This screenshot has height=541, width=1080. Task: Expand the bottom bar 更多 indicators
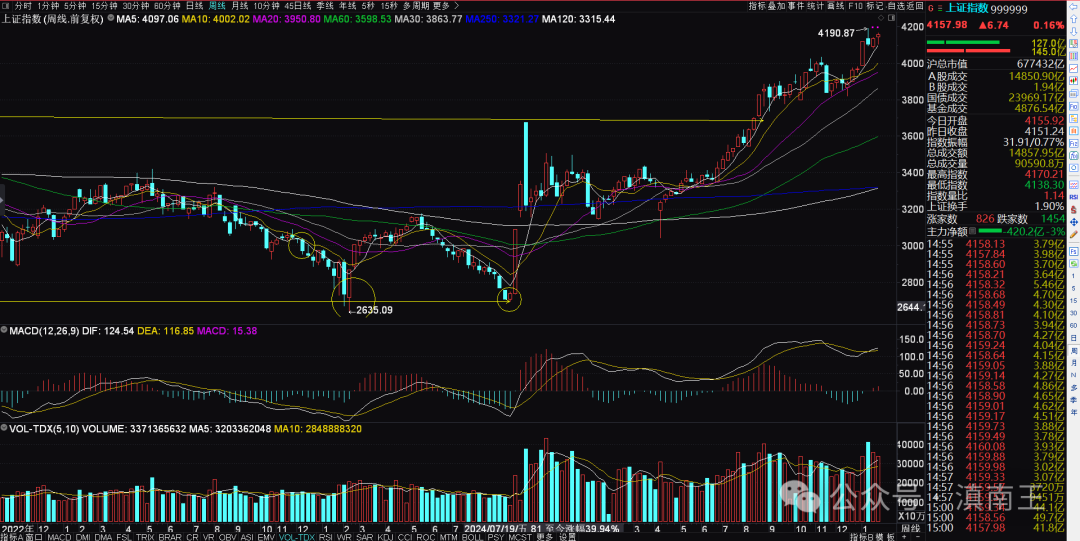coord(545,537)
